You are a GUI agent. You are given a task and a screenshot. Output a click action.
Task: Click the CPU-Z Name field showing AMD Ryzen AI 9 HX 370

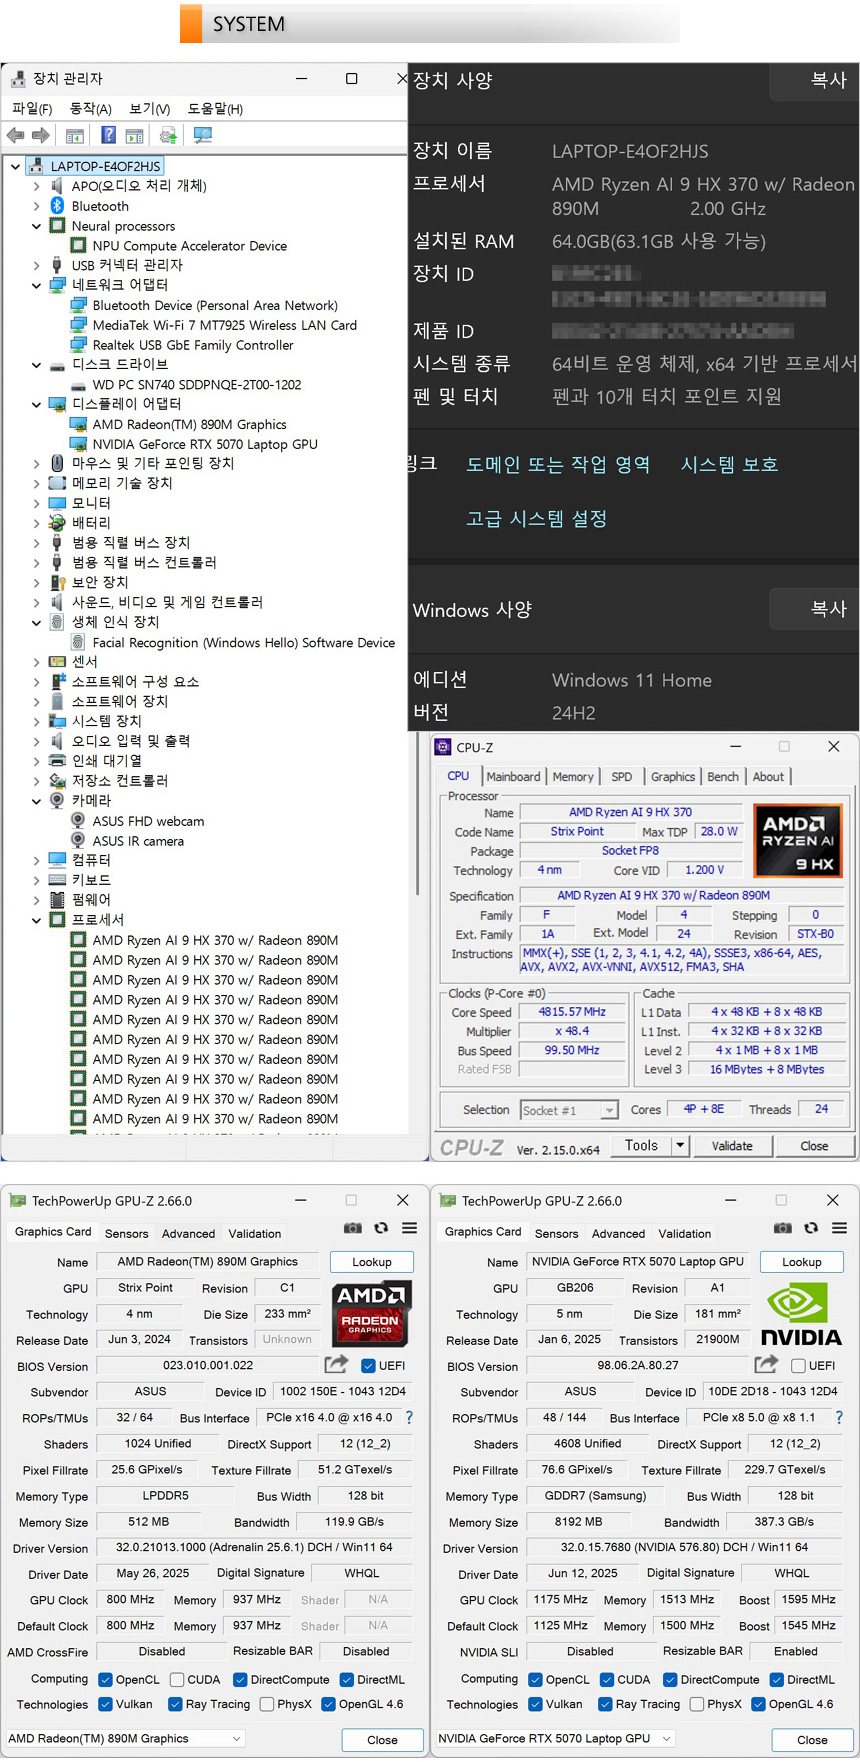point(631,812)
